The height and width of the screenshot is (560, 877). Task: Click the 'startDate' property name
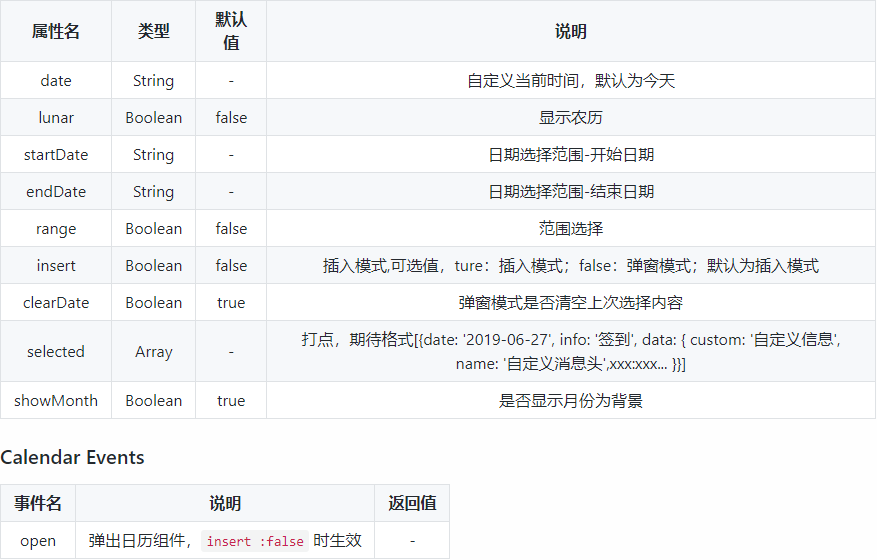[56, 154]
